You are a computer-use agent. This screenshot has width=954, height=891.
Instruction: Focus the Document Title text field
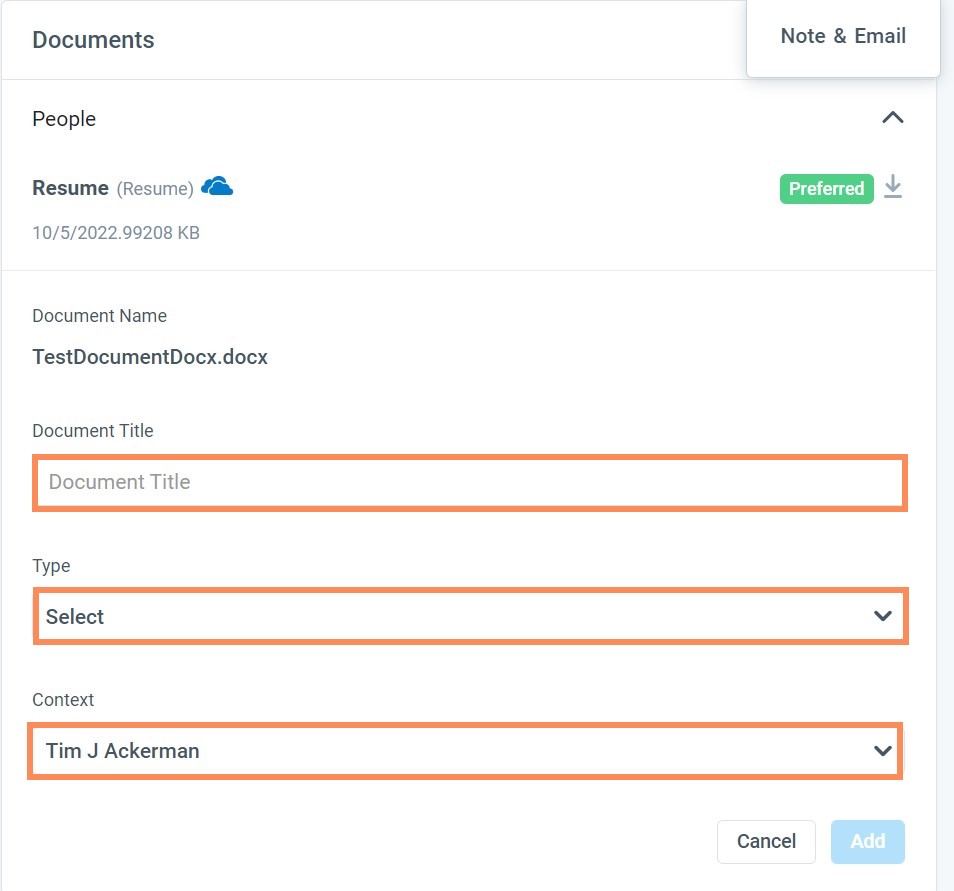[470, 483]
